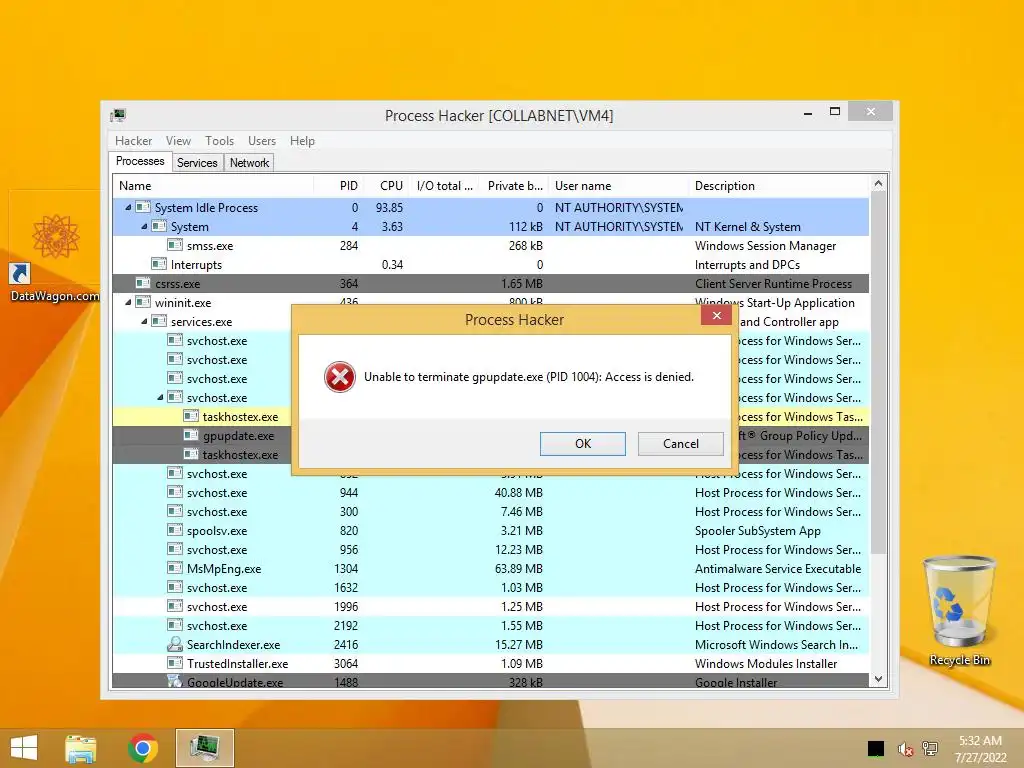This screenshot has width=1024, height=768.
Task: Select the svchost.exe row with PID 944
Action: coord(490,492)
